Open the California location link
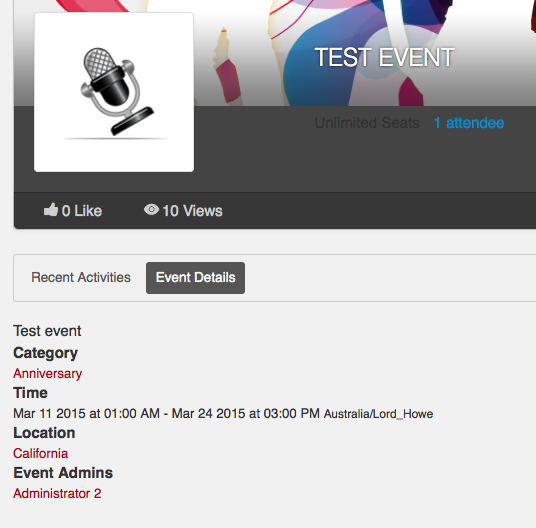Image resolution: width=536 pixels, height=528 pixels. (x=41, y=453)
